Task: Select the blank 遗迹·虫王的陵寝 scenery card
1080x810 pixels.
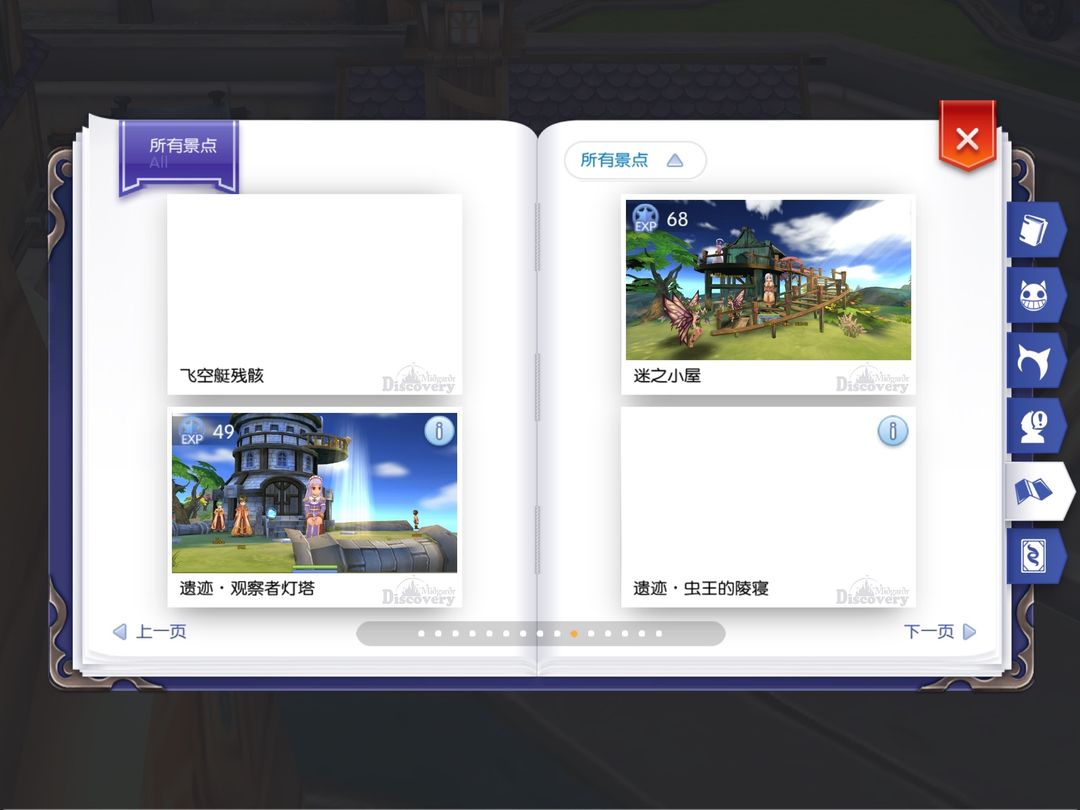Action: pos(768,507)
